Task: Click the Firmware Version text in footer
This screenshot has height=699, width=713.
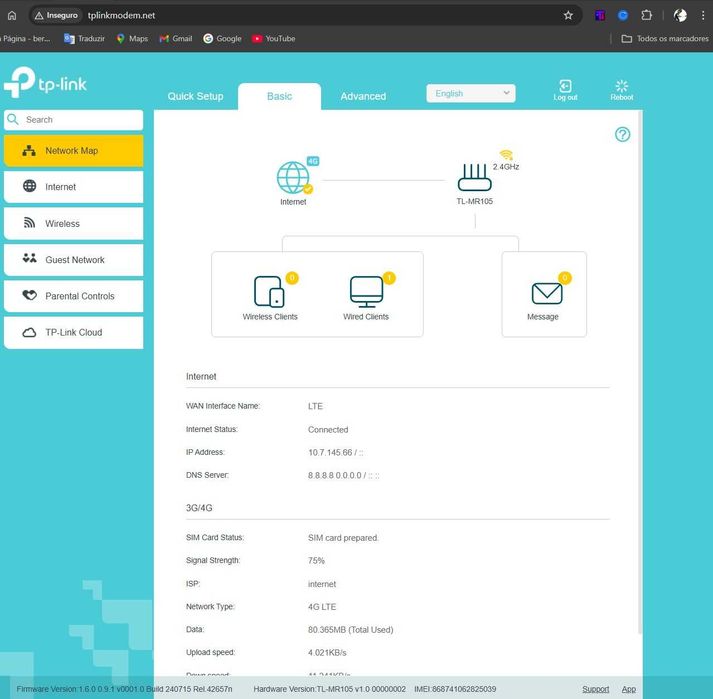Action: 124,689
